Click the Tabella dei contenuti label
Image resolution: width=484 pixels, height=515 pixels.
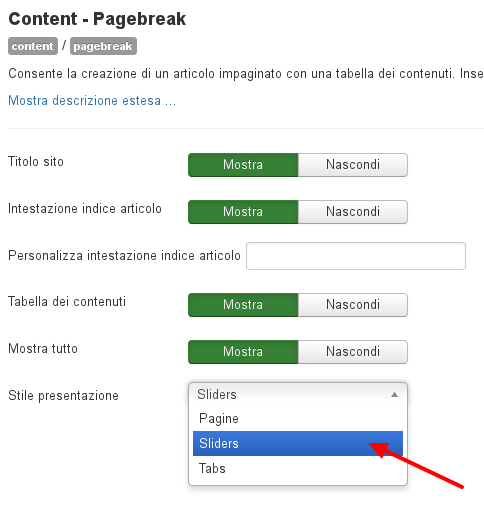67,301
